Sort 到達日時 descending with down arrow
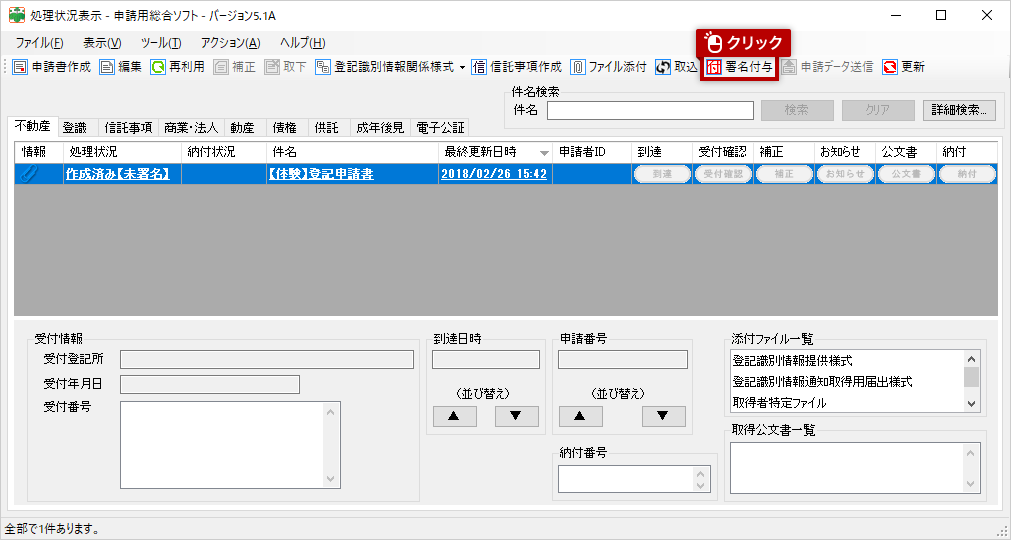Image resolution: width=1011 pixels, height=540 pixels. 516,416
